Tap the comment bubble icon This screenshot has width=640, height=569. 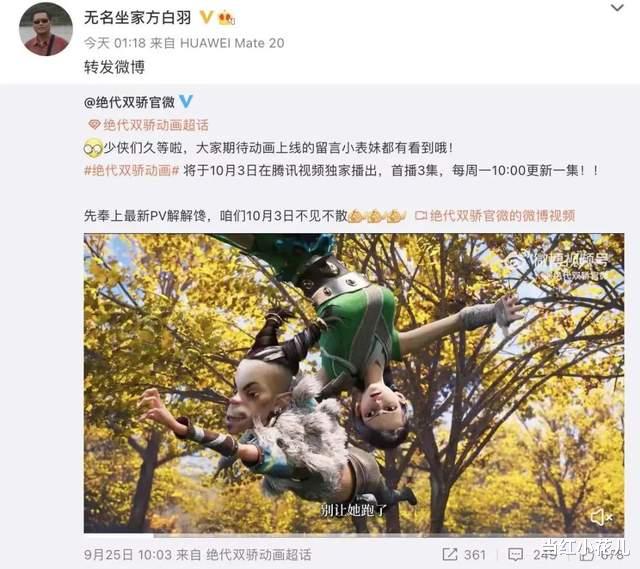(x=515, y=554)
